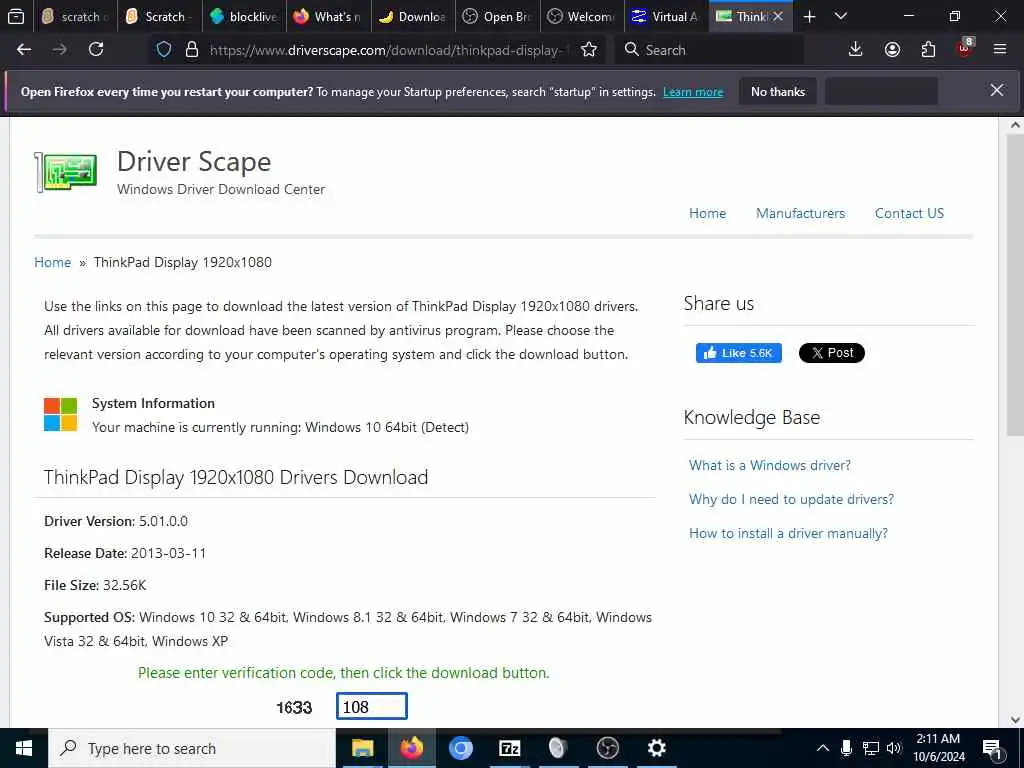Expand the list all tabs chevron
Viewport: 1024px width, 768px height.
(x=841, y=16)
